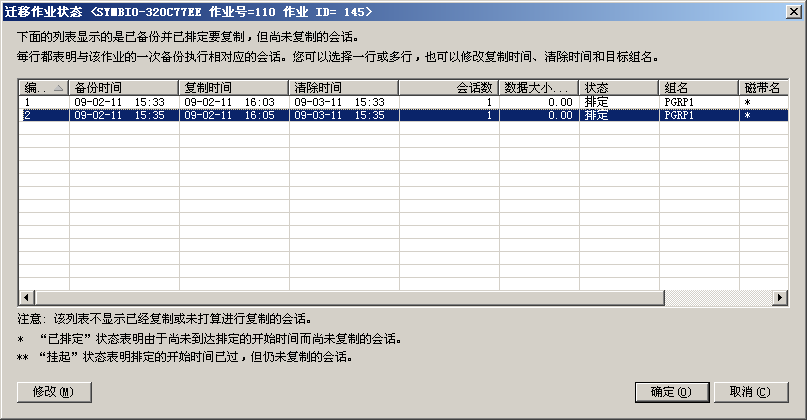Click data size 0.00 in row 2
This screenshot has height=420, width=807.
coord(560,115)
